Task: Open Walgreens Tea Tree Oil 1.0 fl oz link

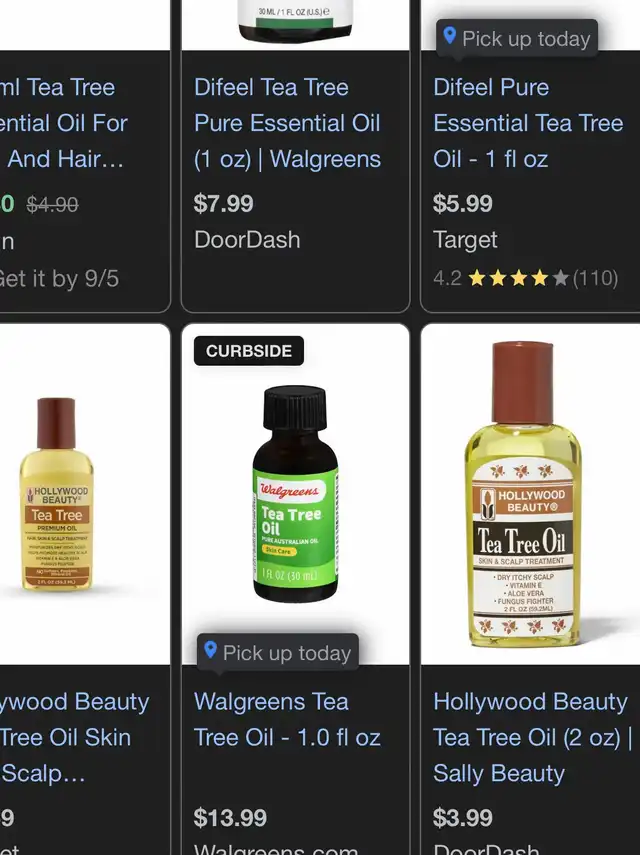Action: tap(287, 719)
